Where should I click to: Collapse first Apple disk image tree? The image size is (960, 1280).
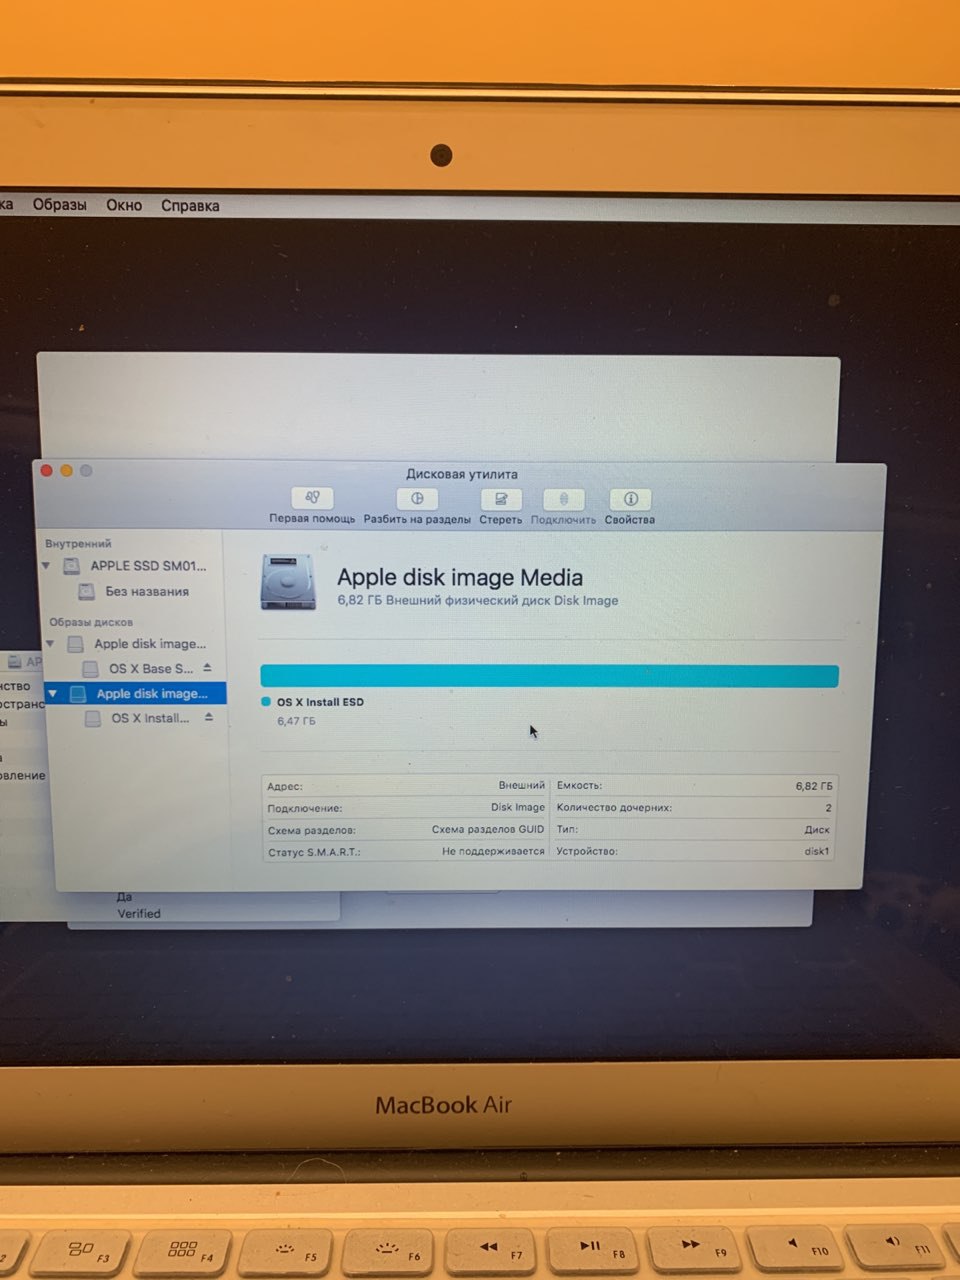tap(50, 643)
